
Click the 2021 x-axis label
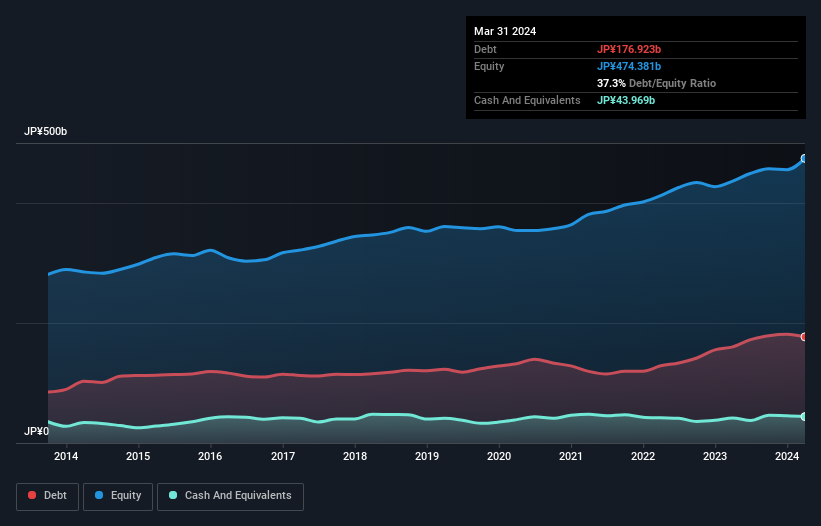tap(571, 456)
